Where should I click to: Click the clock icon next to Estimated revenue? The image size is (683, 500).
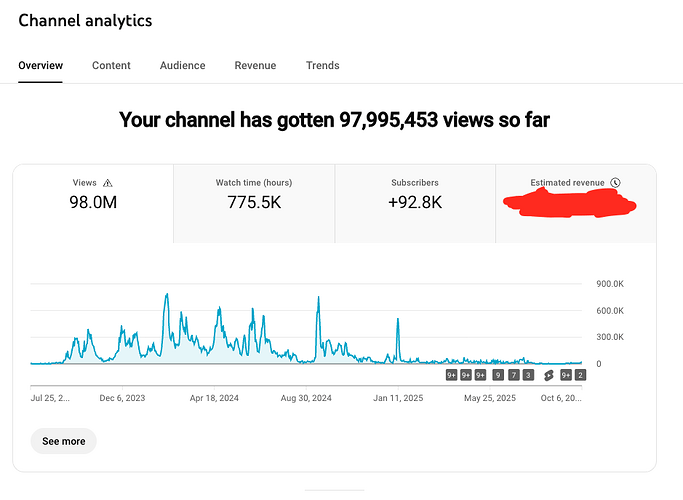(615, 183)
